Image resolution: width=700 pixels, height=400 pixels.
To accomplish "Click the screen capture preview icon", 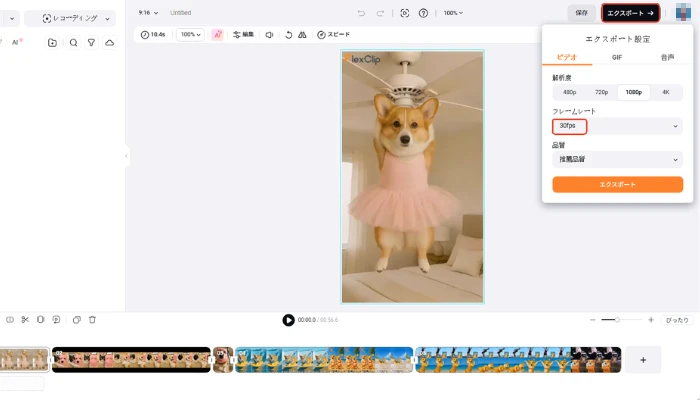I will 404,13.
